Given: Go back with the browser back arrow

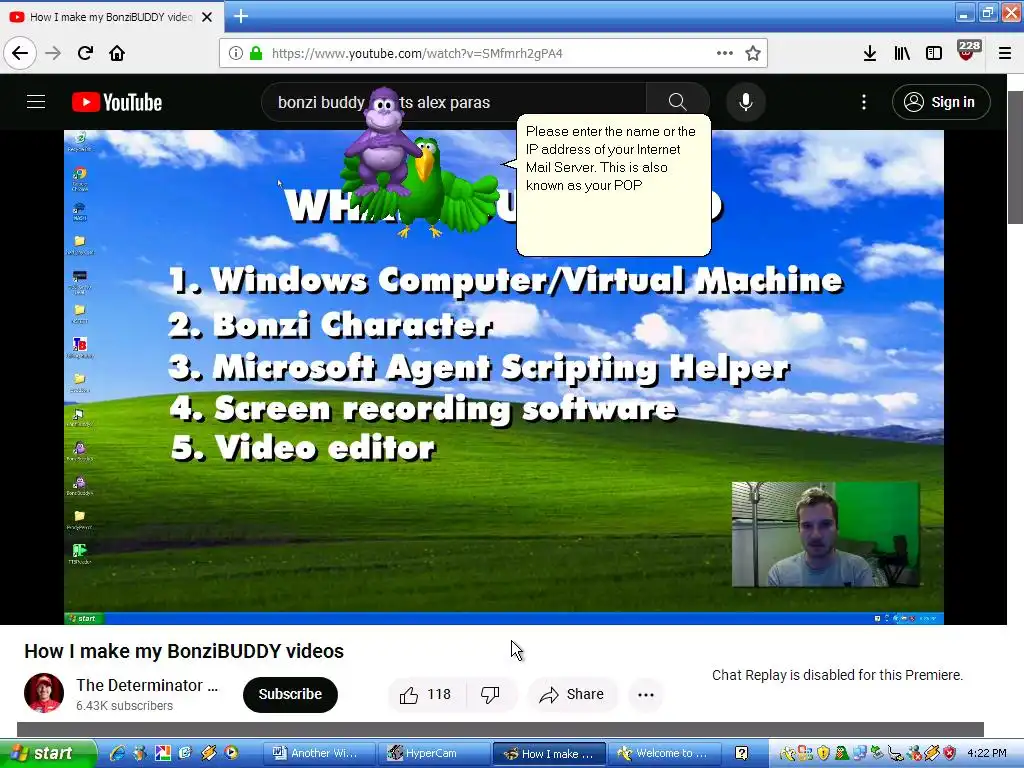Looking at the screenshot, I should point(20,53).
